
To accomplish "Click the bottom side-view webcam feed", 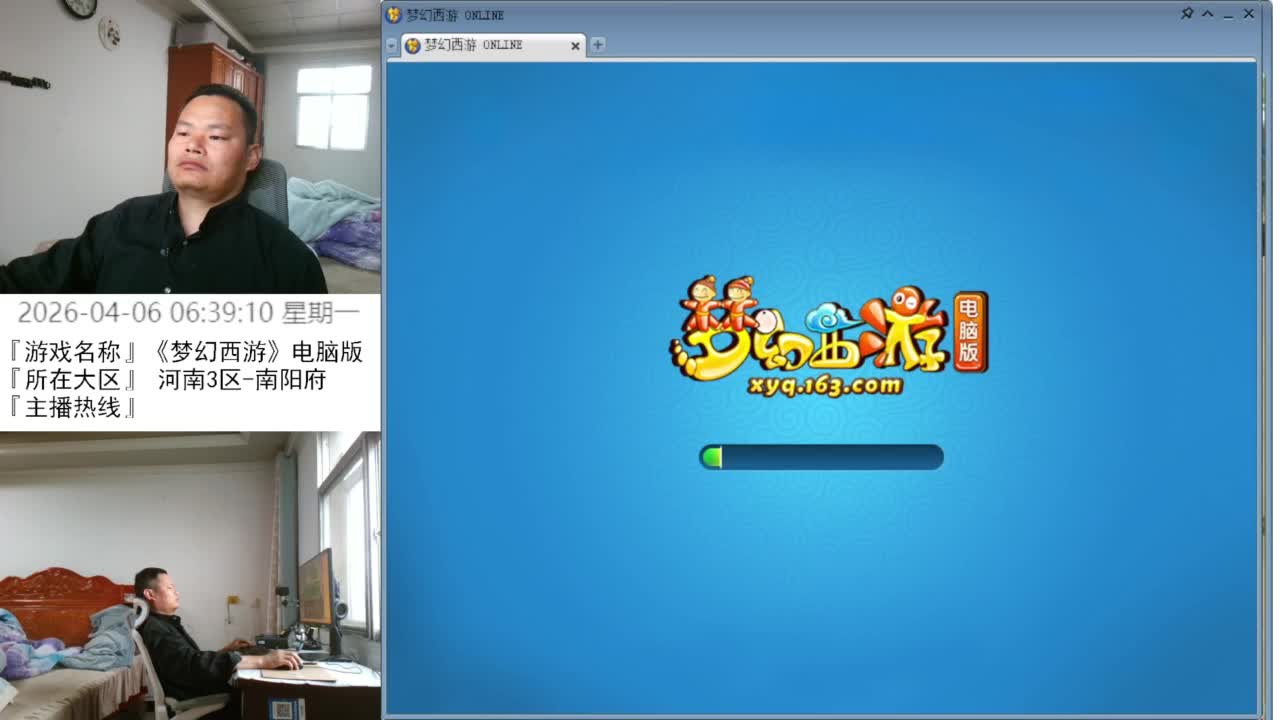I will coord(190,576).
